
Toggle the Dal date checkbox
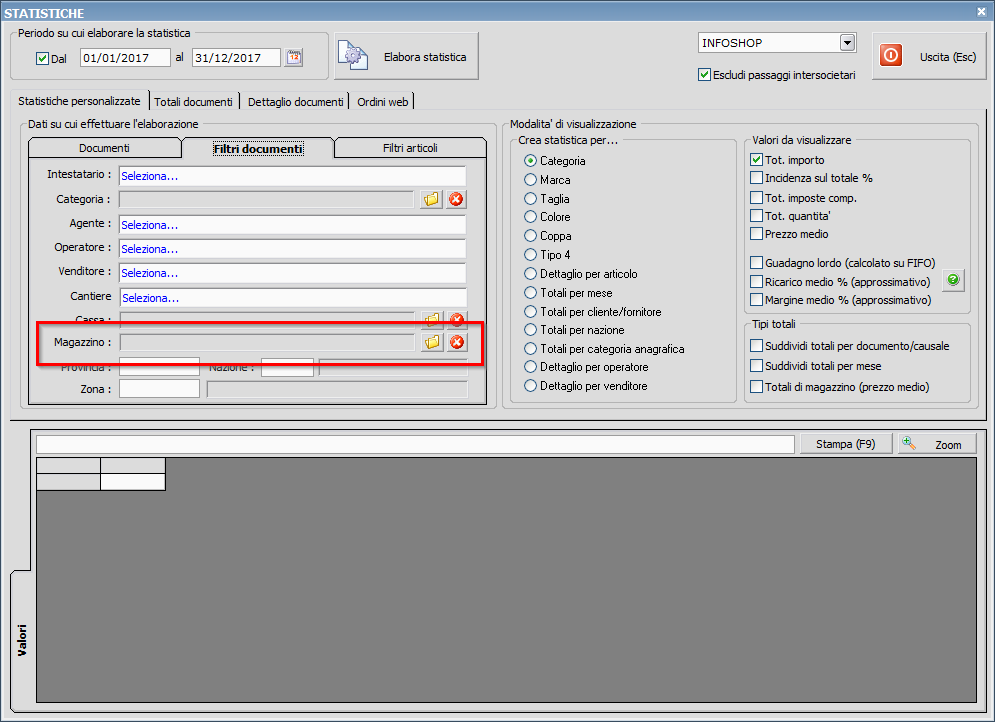43,58
